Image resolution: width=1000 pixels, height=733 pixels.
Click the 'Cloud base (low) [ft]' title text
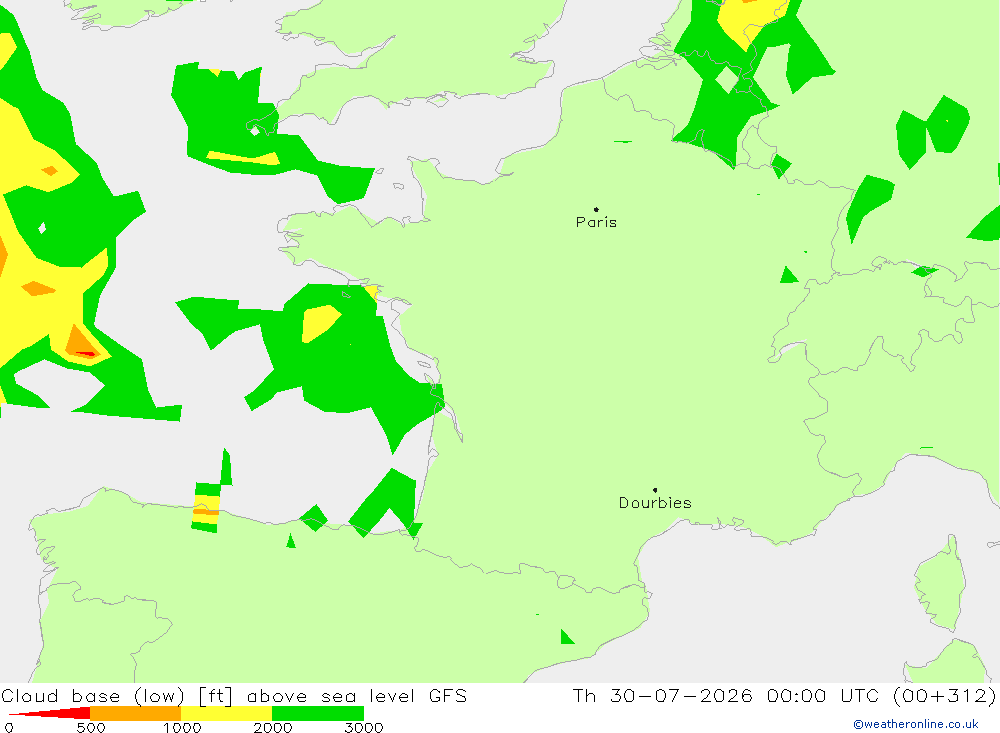(x=117, y=696)
